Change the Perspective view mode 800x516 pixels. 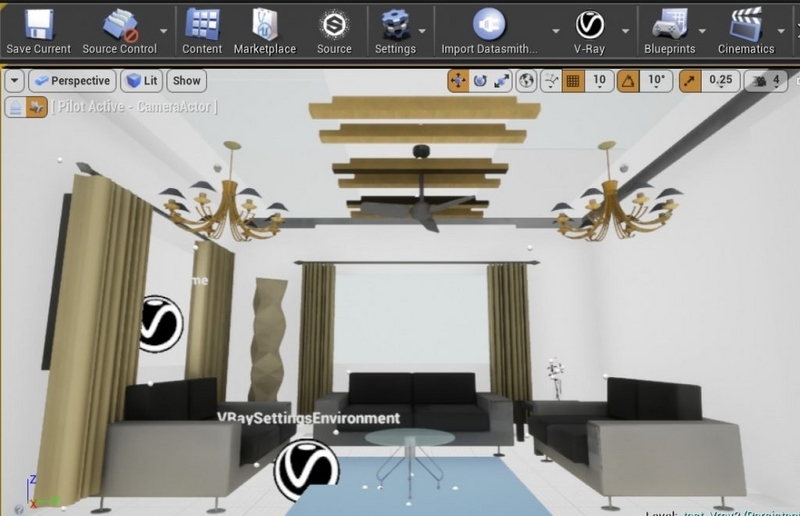[x=72, y=81]
